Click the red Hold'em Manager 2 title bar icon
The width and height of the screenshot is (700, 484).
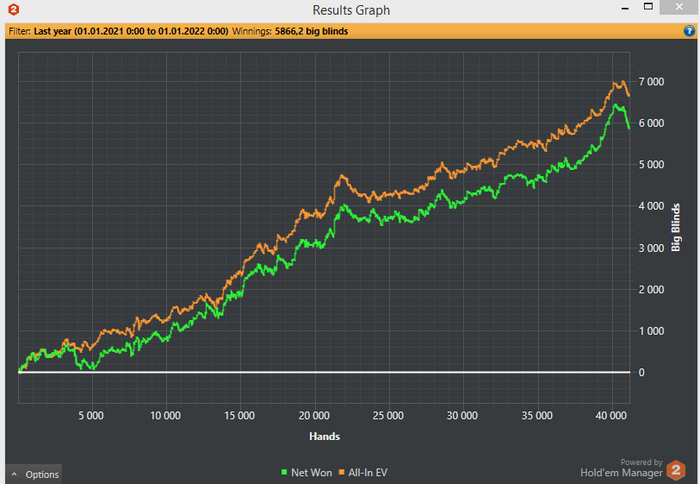point(13,9)
